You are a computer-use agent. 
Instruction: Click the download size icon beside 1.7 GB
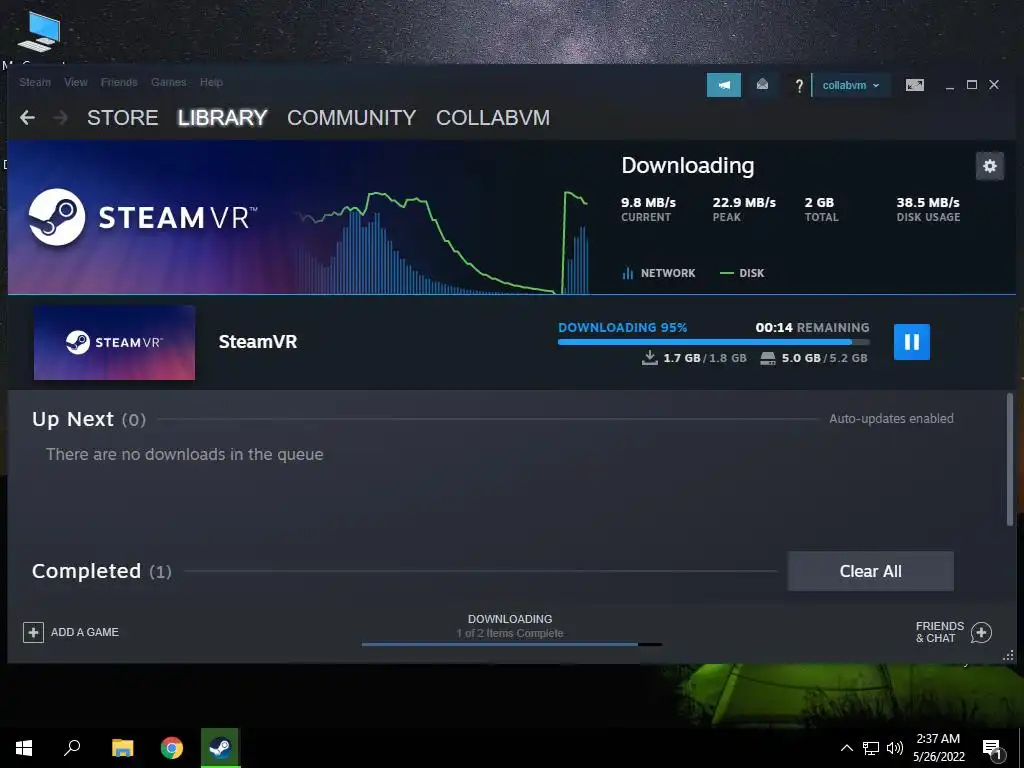(650, 358)
